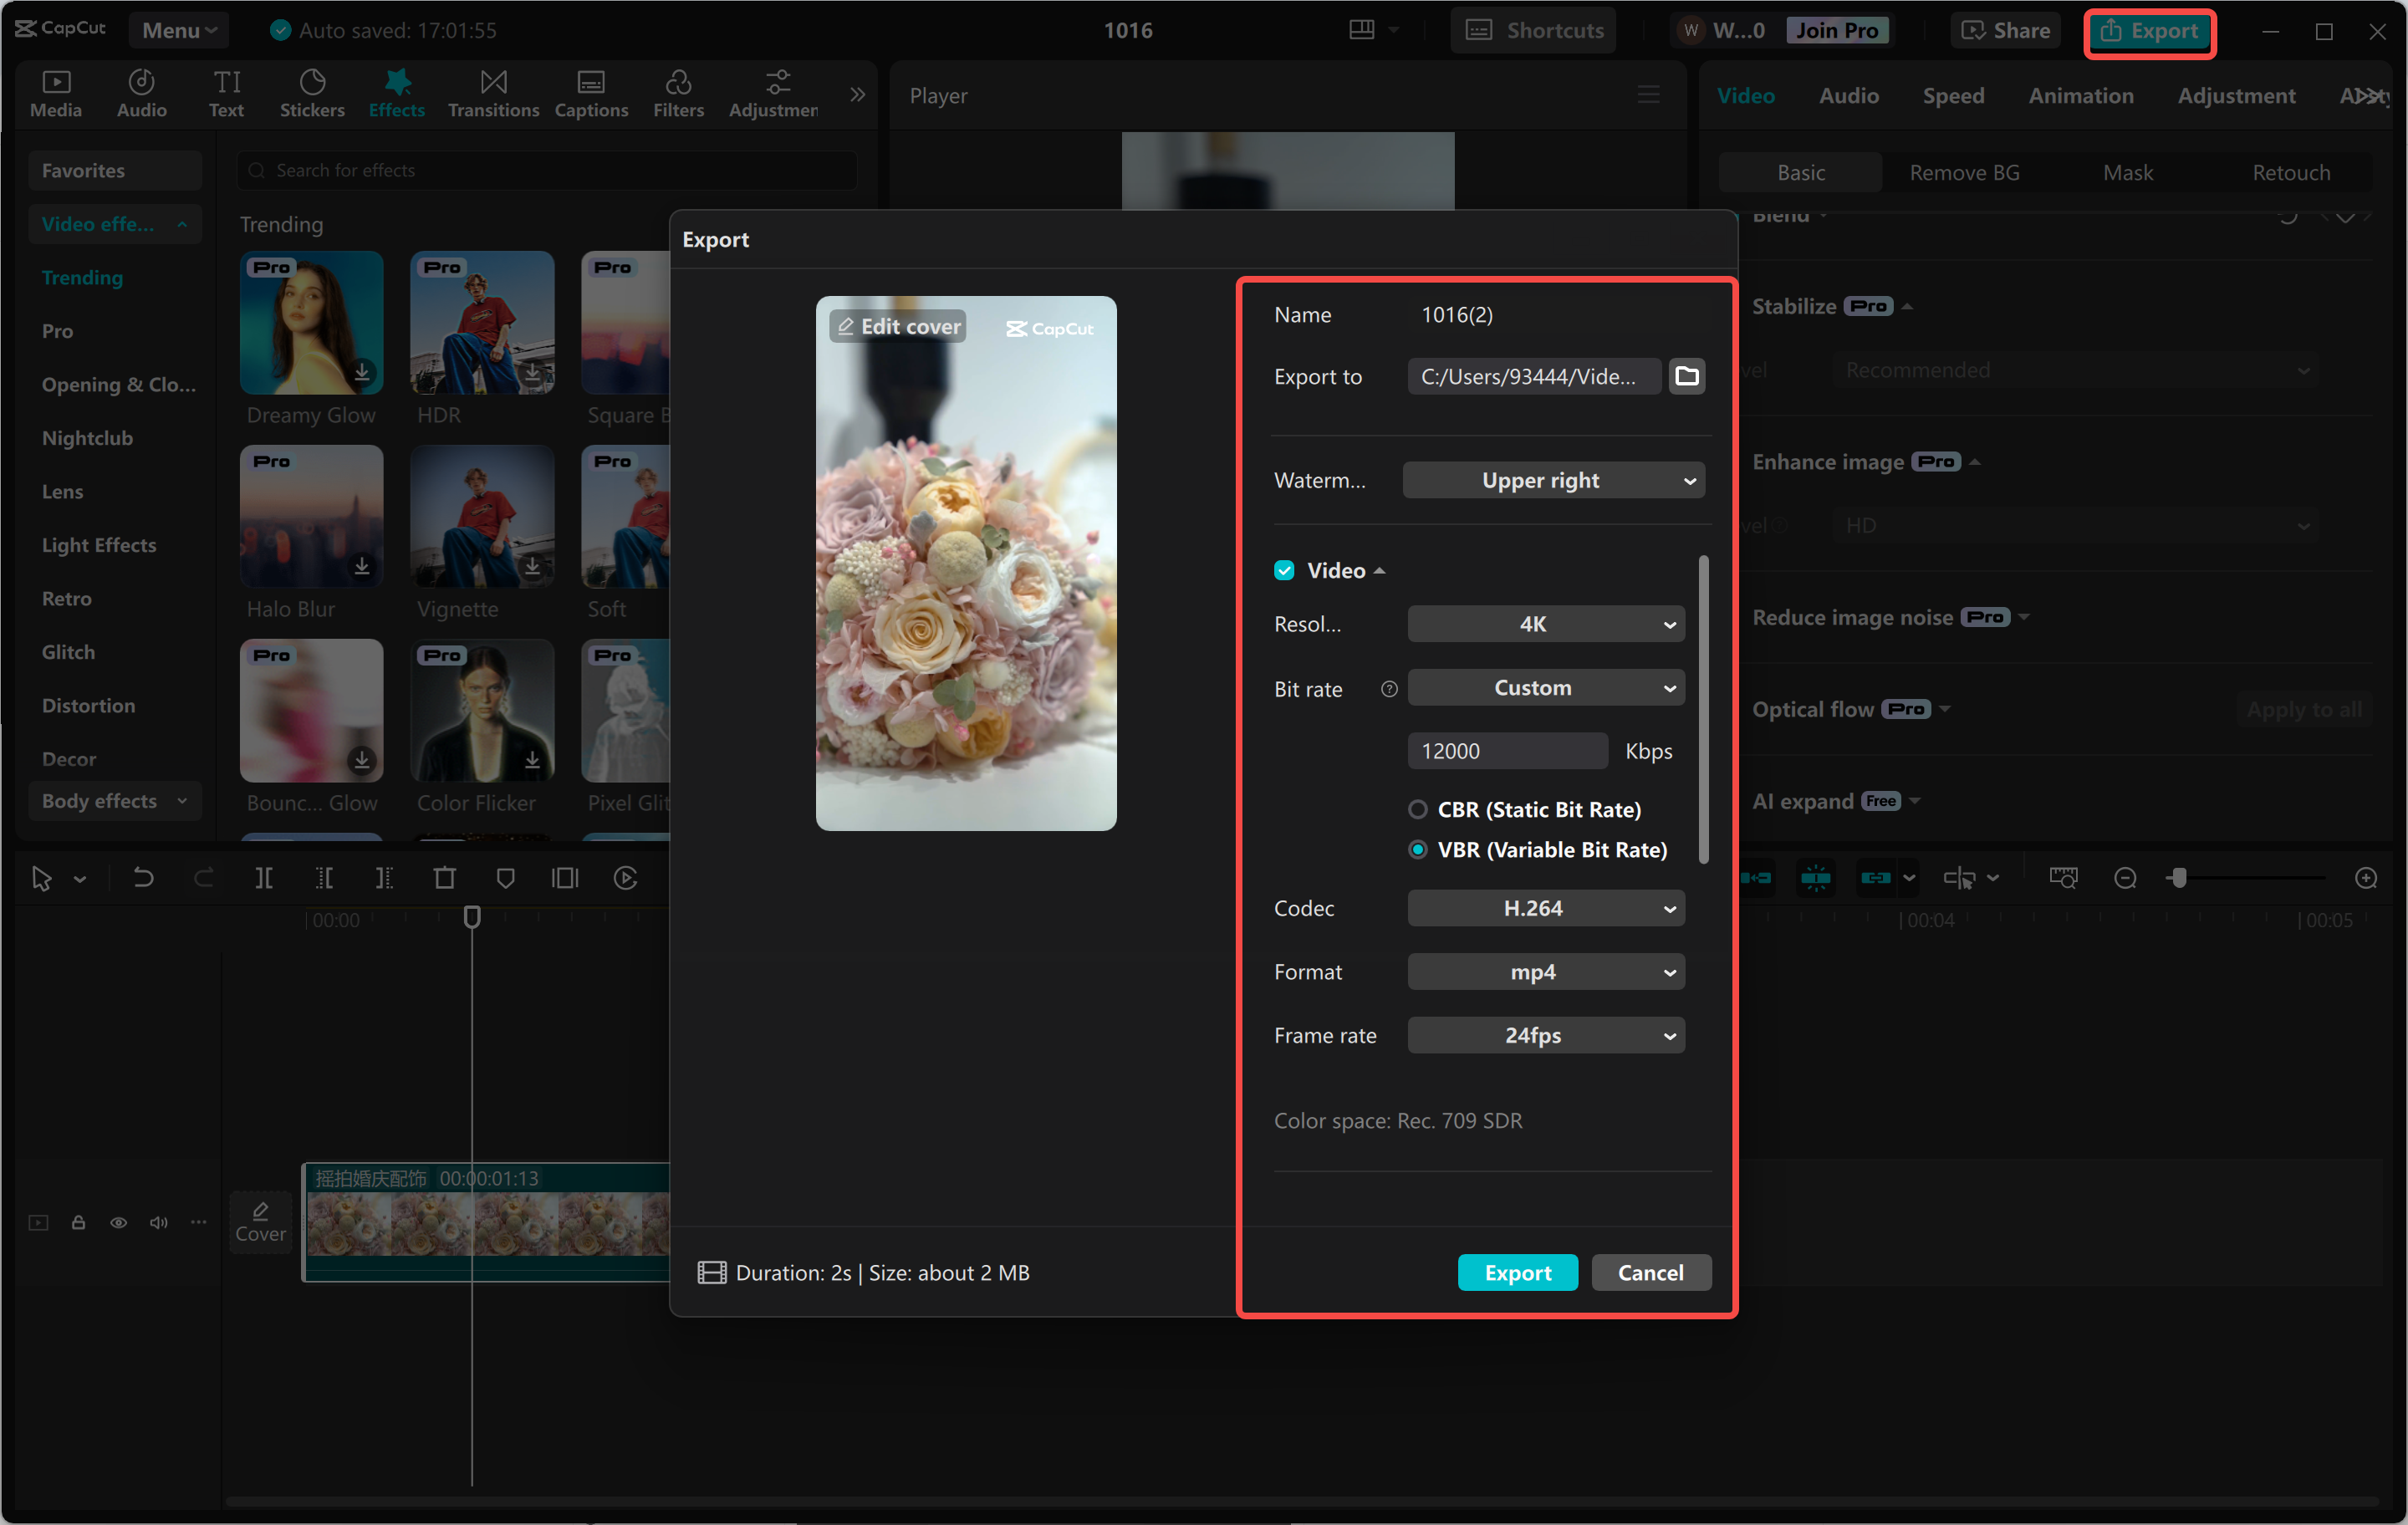The width and height of the screenshot is (2408, 1525).
Task: Click the undo arrow above the timeline
Action: pyautogui.click(x=143, y=878)
